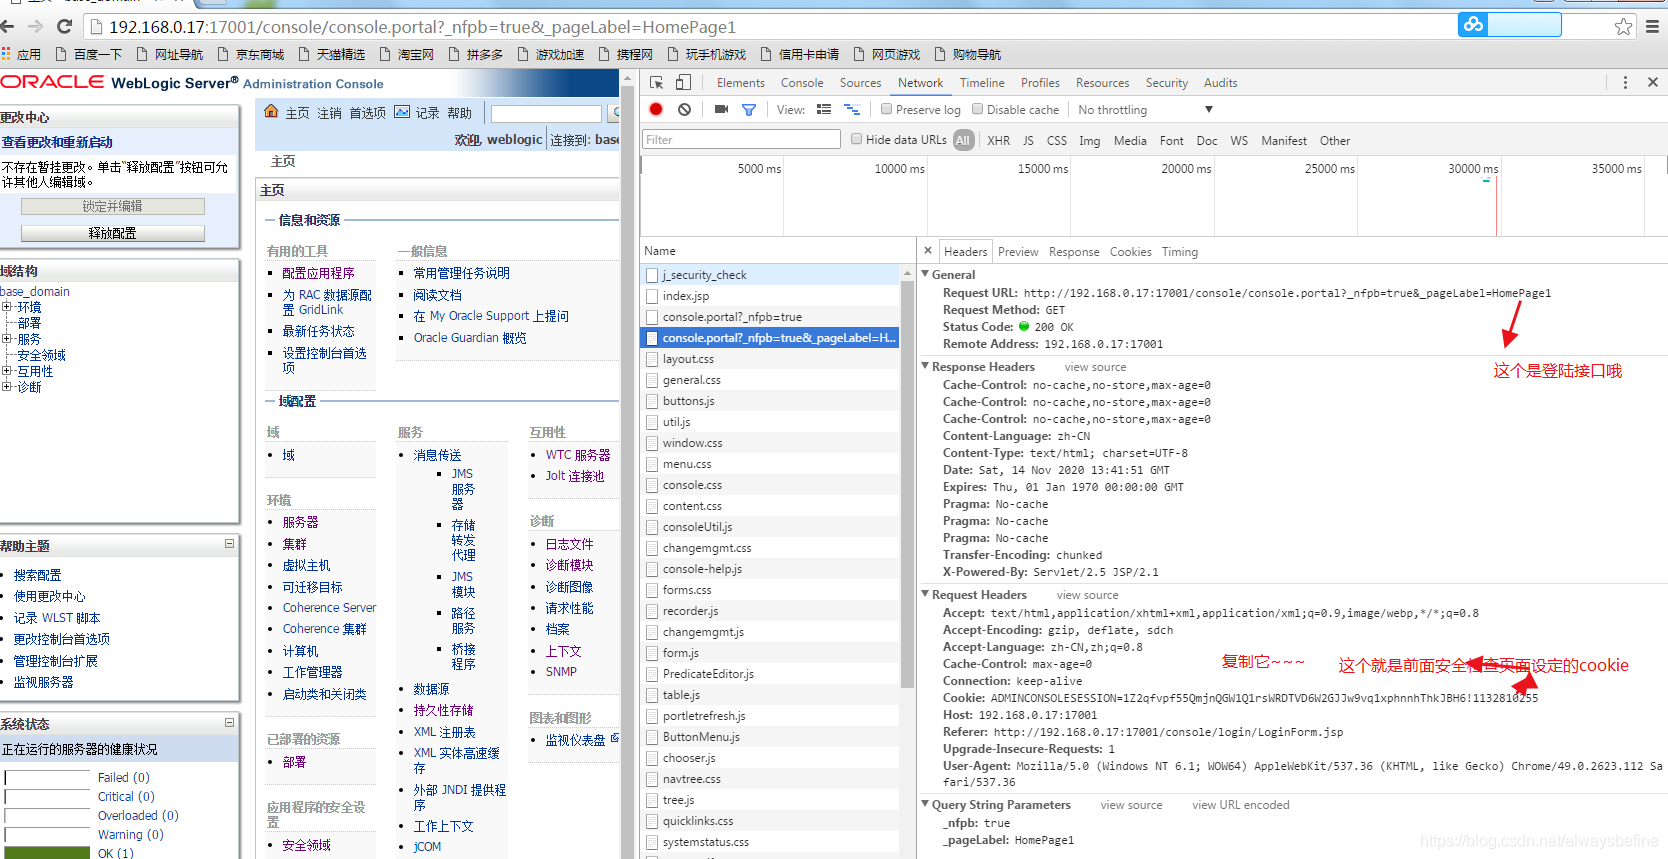Click the 注销 logout link

[x=329, y=113]
